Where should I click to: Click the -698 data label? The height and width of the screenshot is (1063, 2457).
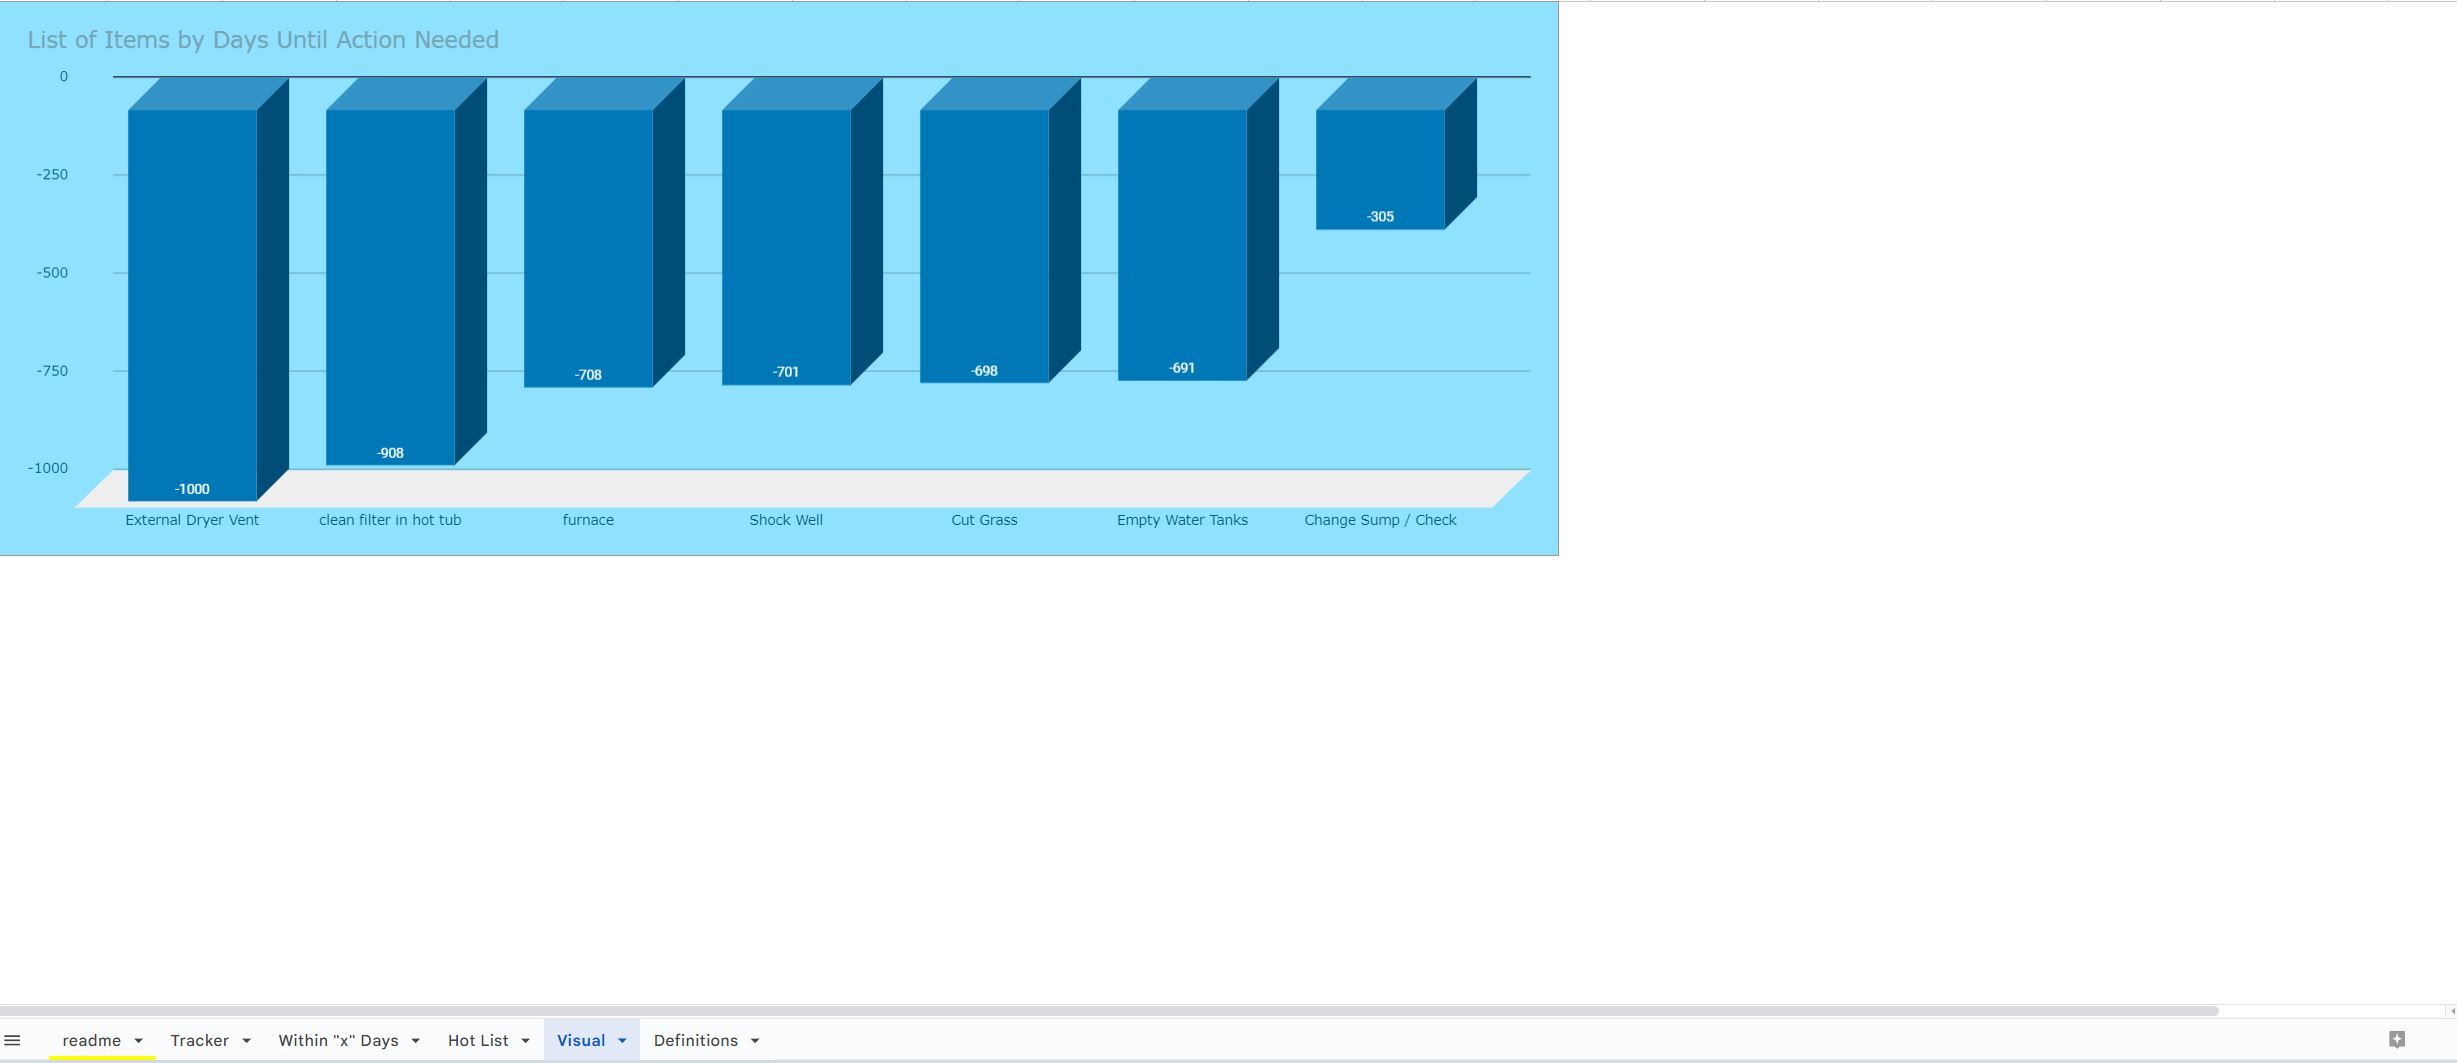[x=984, y=371]
